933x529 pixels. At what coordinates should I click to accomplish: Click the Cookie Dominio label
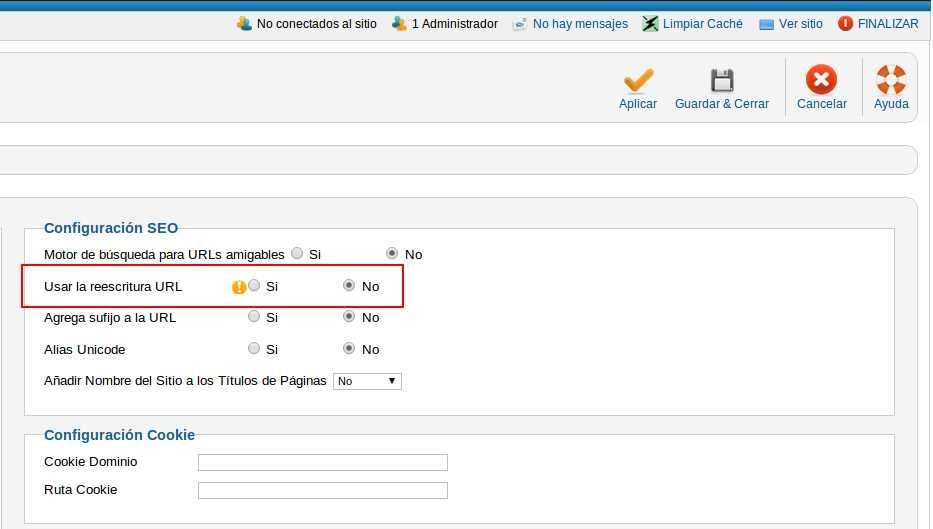90,462
